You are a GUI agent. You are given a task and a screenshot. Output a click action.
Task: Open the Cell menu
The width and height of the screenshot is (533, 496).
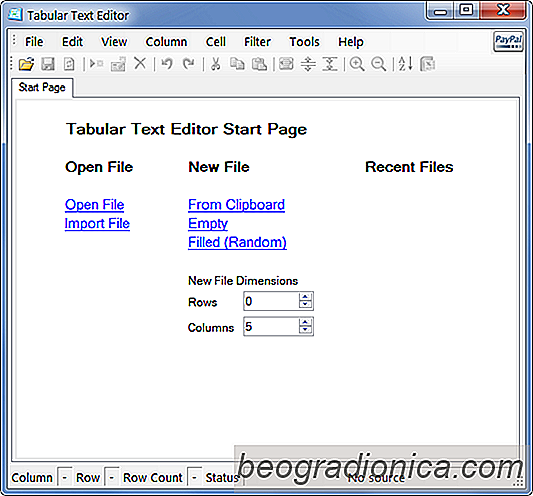[216, 42]
